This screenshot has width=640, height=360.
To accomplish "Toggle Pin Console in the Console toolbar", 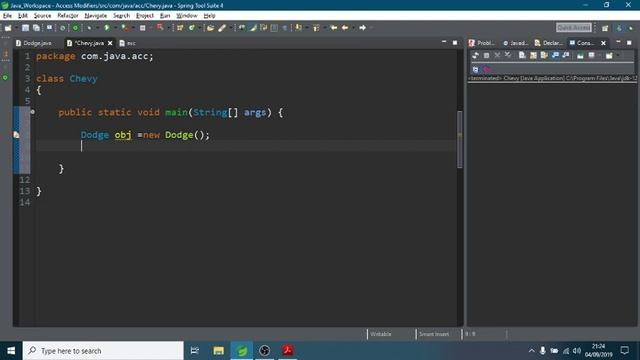I will [580, 55].
